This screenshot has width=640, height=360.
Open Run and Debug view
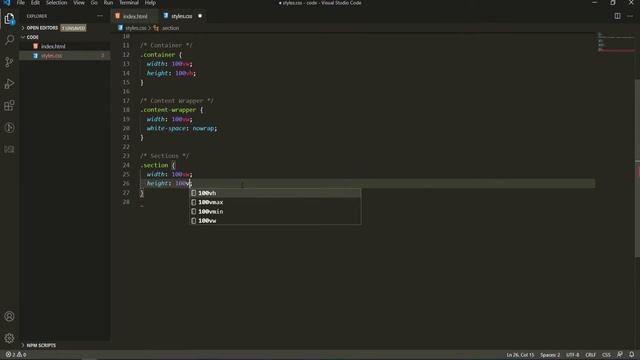(x=9, y=84)
